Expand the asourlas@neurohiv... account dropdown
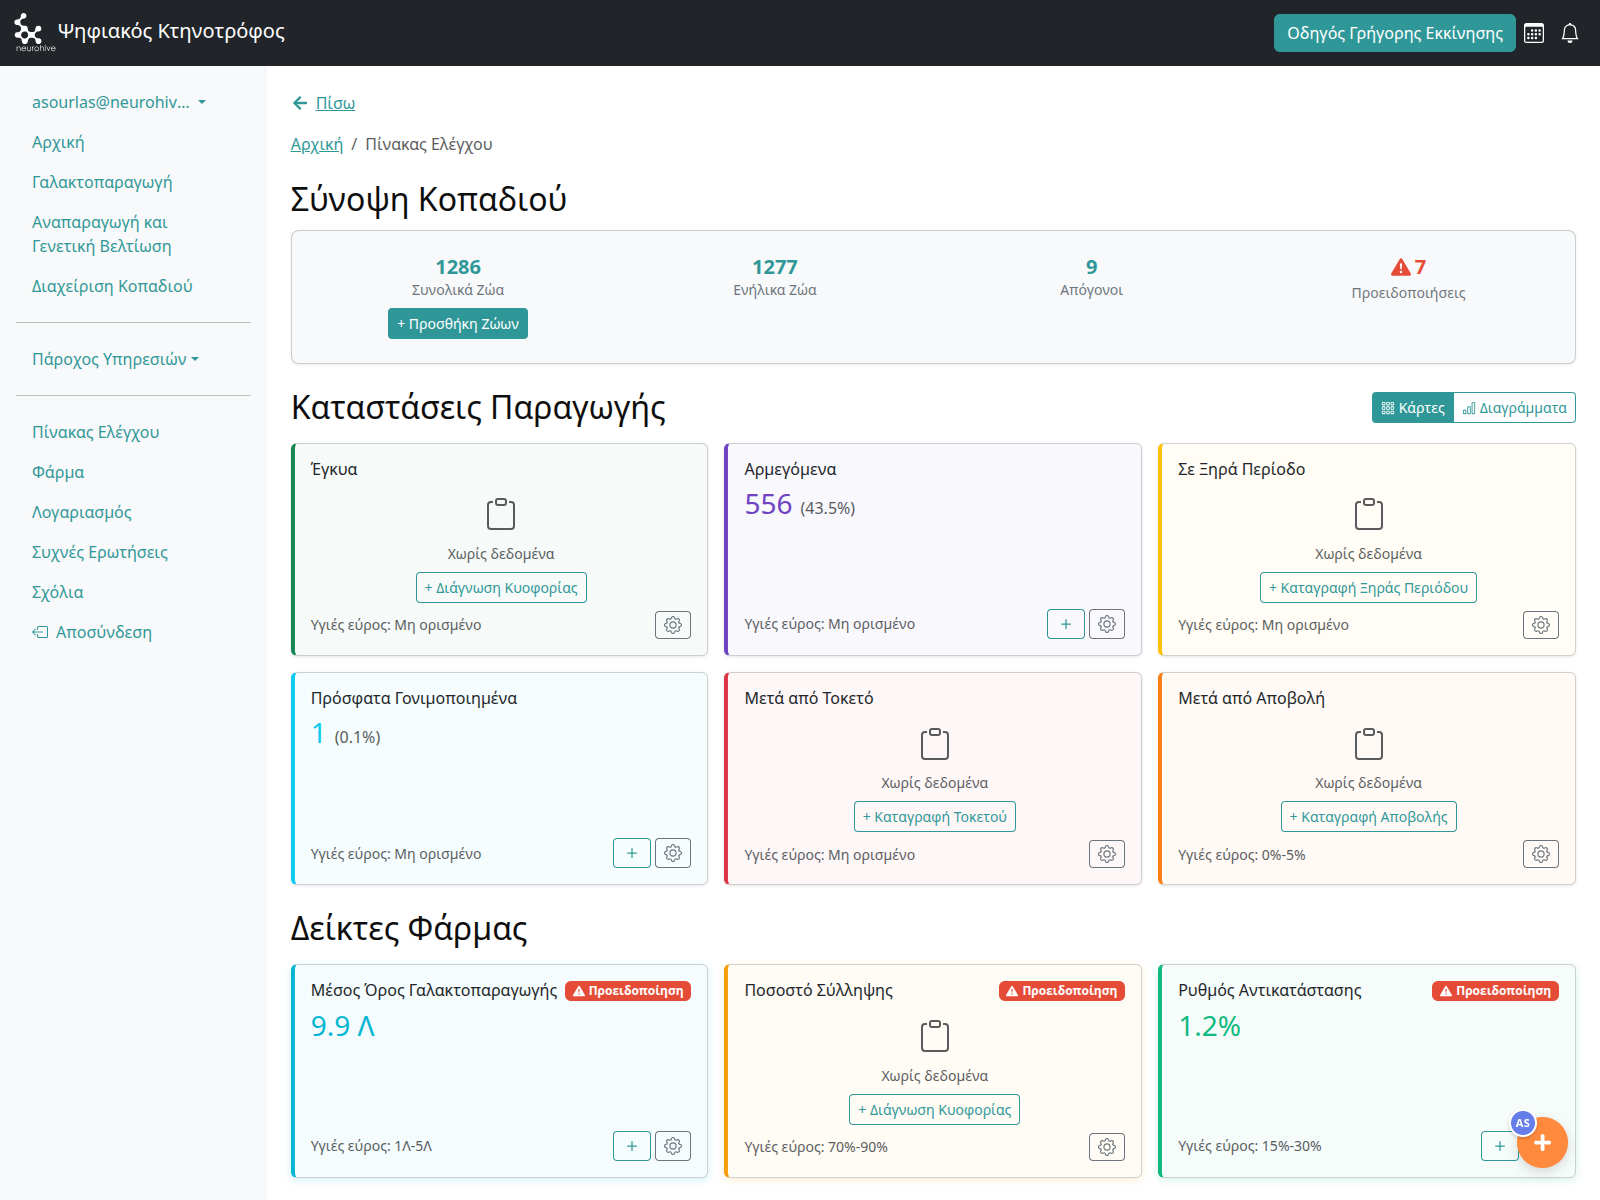Screen dimensions: 1600x1200 tap(118, 102)
